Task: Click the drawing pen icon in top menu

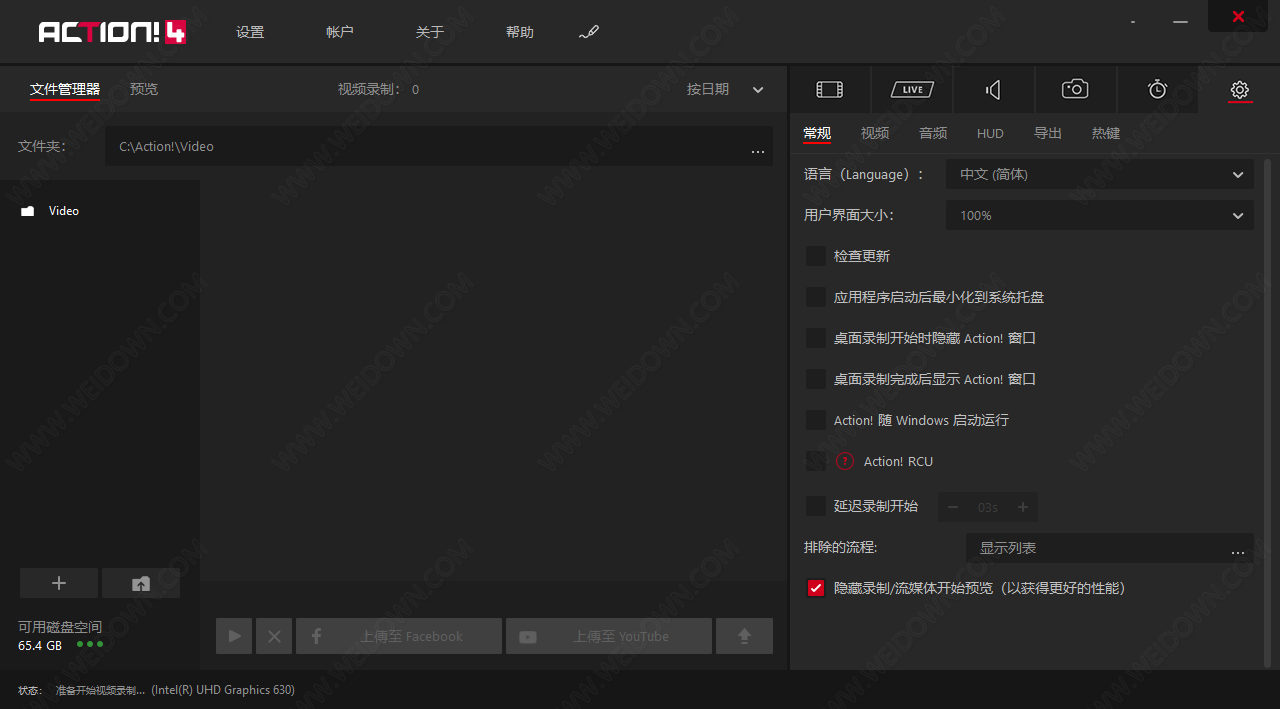Action: [x=588, y=32]
